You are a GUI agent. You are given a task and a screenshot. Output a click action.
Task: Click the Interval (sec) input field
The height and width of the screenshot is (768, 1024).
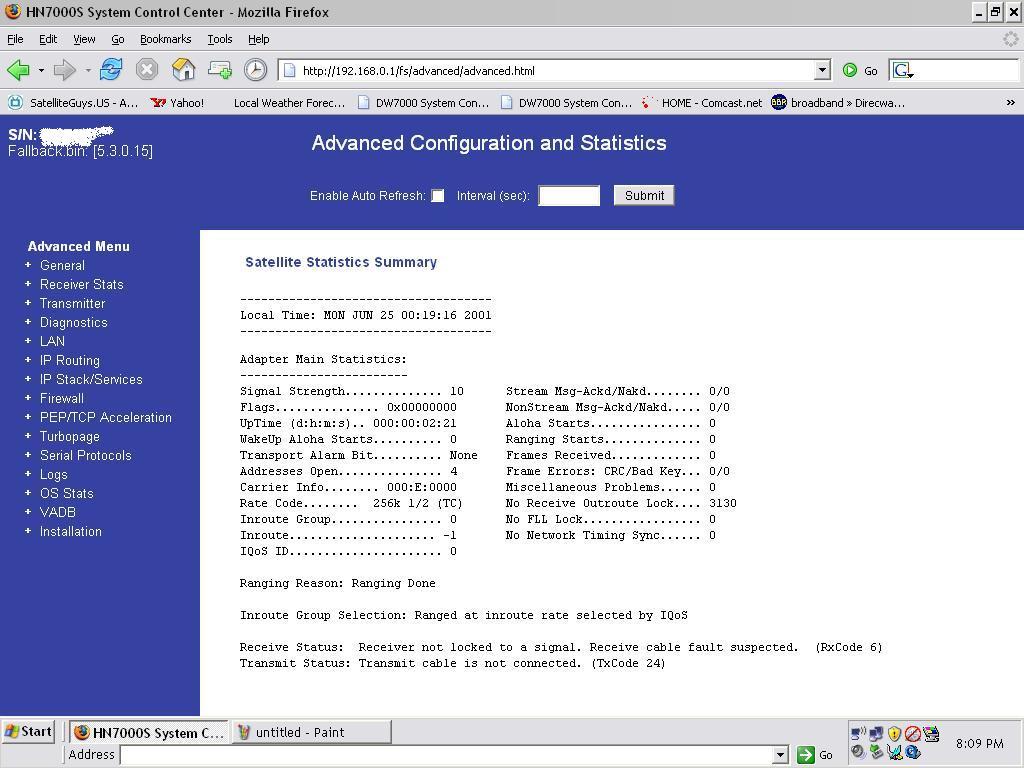click(569, 195)
